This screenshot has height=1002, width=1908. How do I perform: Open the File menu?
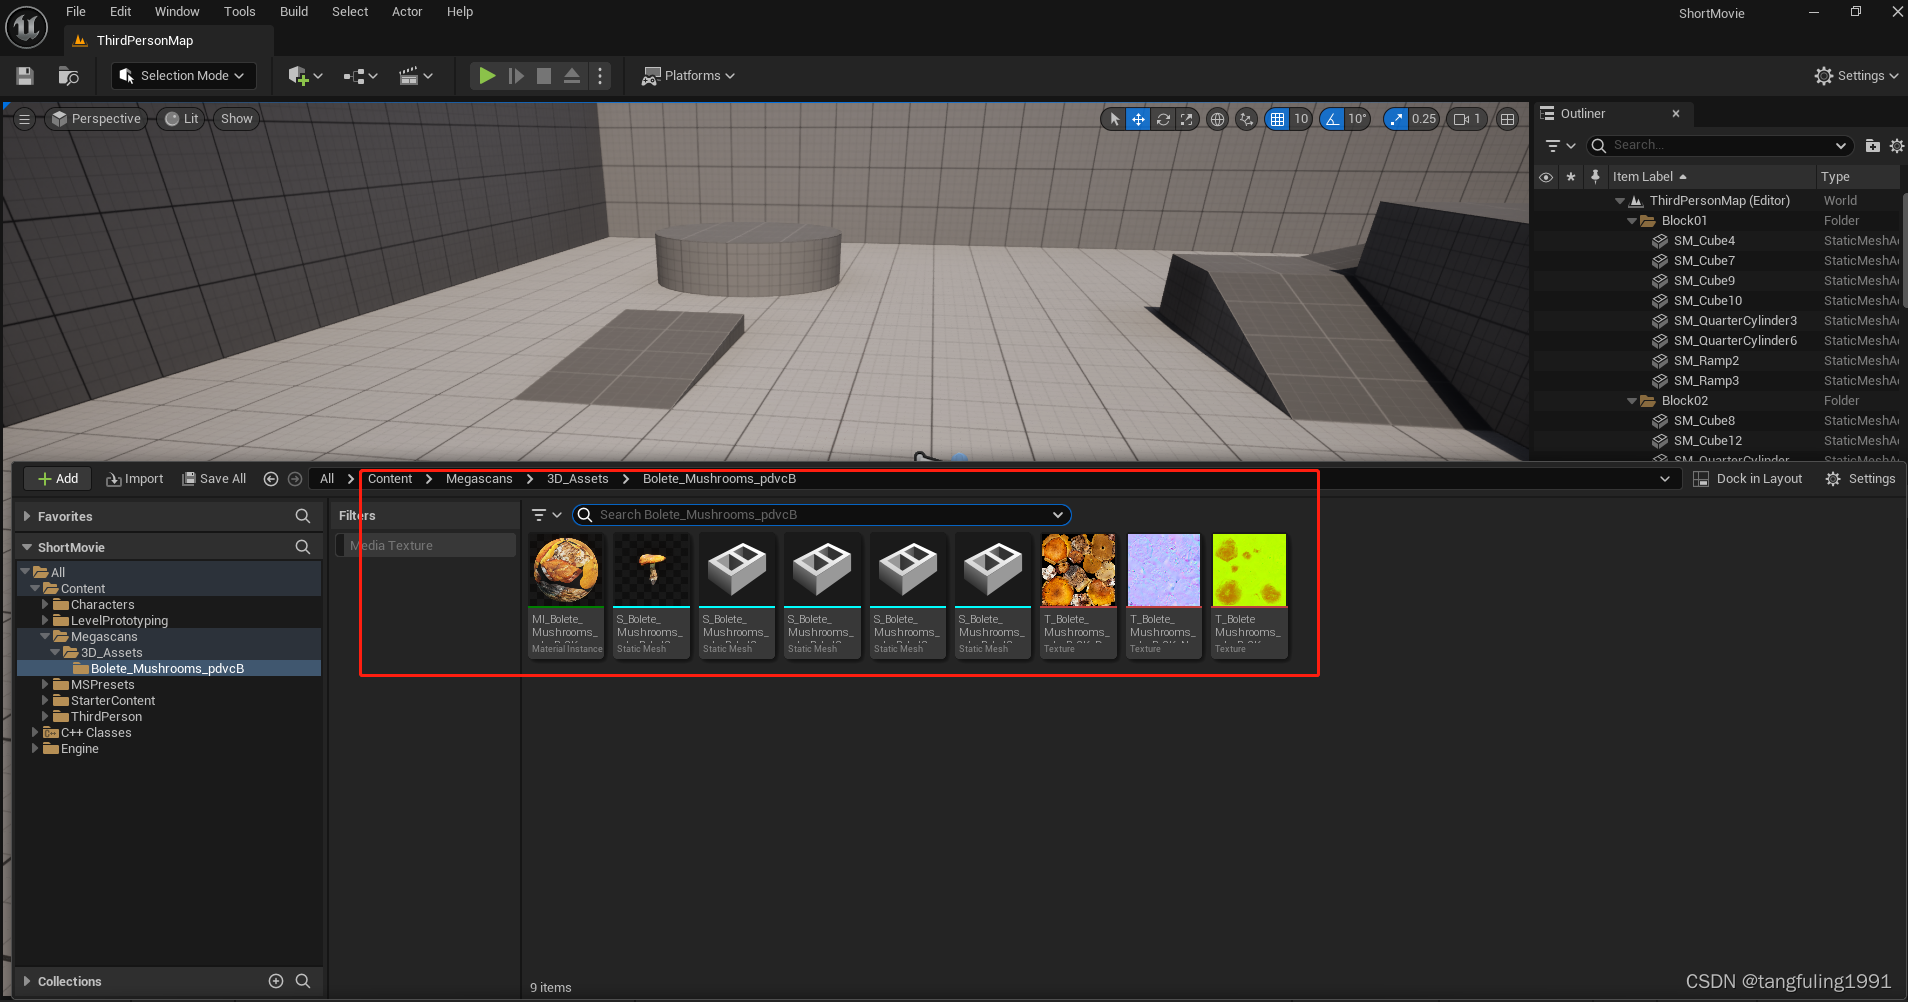click(x=76, y=12)
